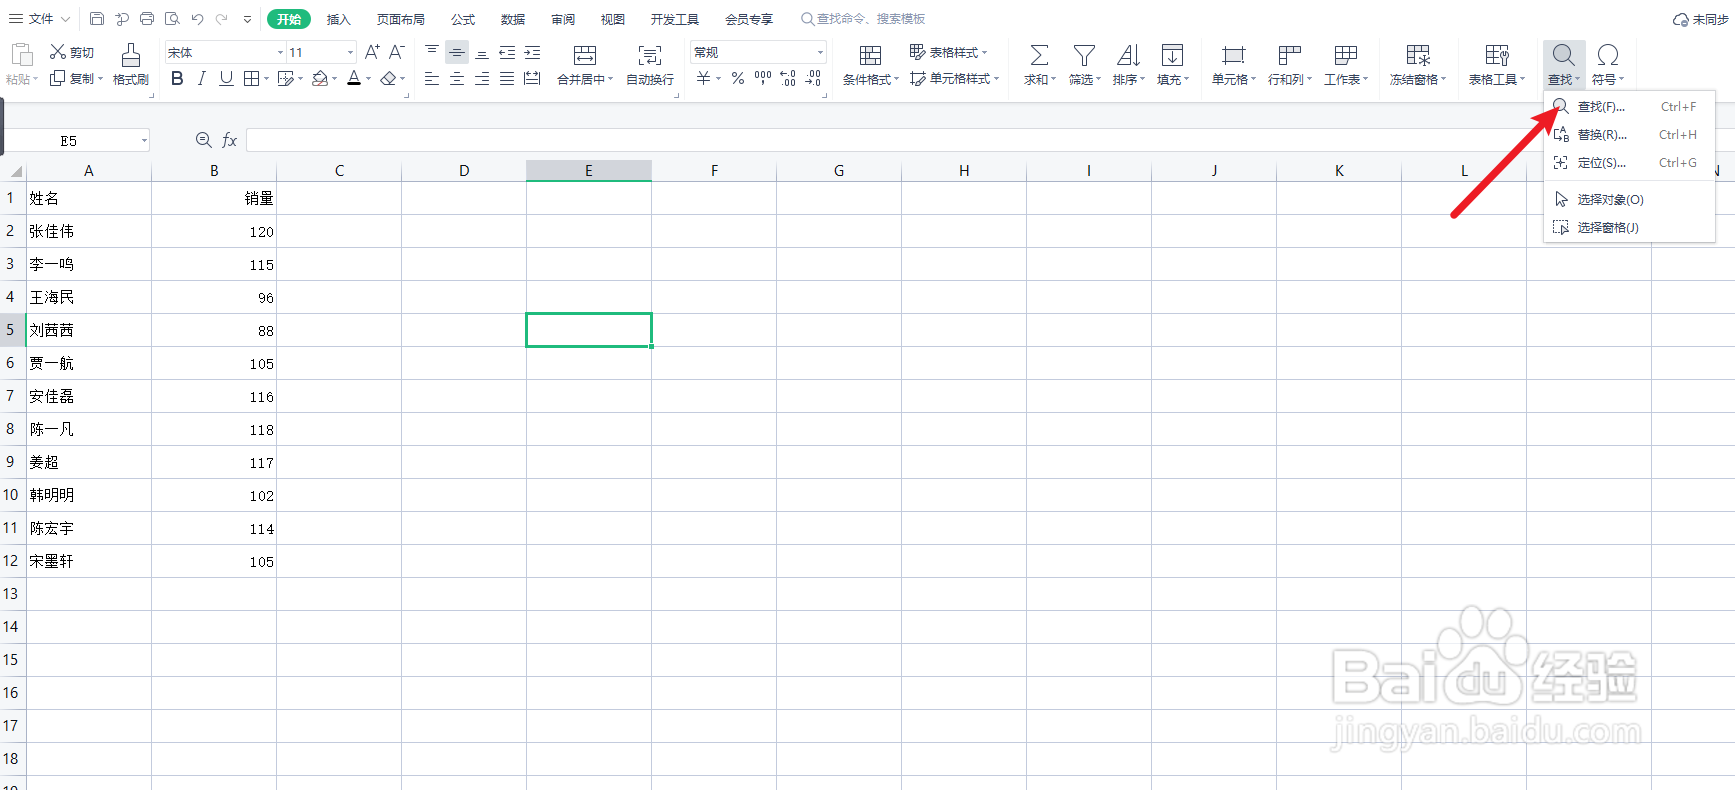Click cell containing 刘茜茜
Image resolution: width=1735 pixels, height=790 pixels.
click(89, 330)
